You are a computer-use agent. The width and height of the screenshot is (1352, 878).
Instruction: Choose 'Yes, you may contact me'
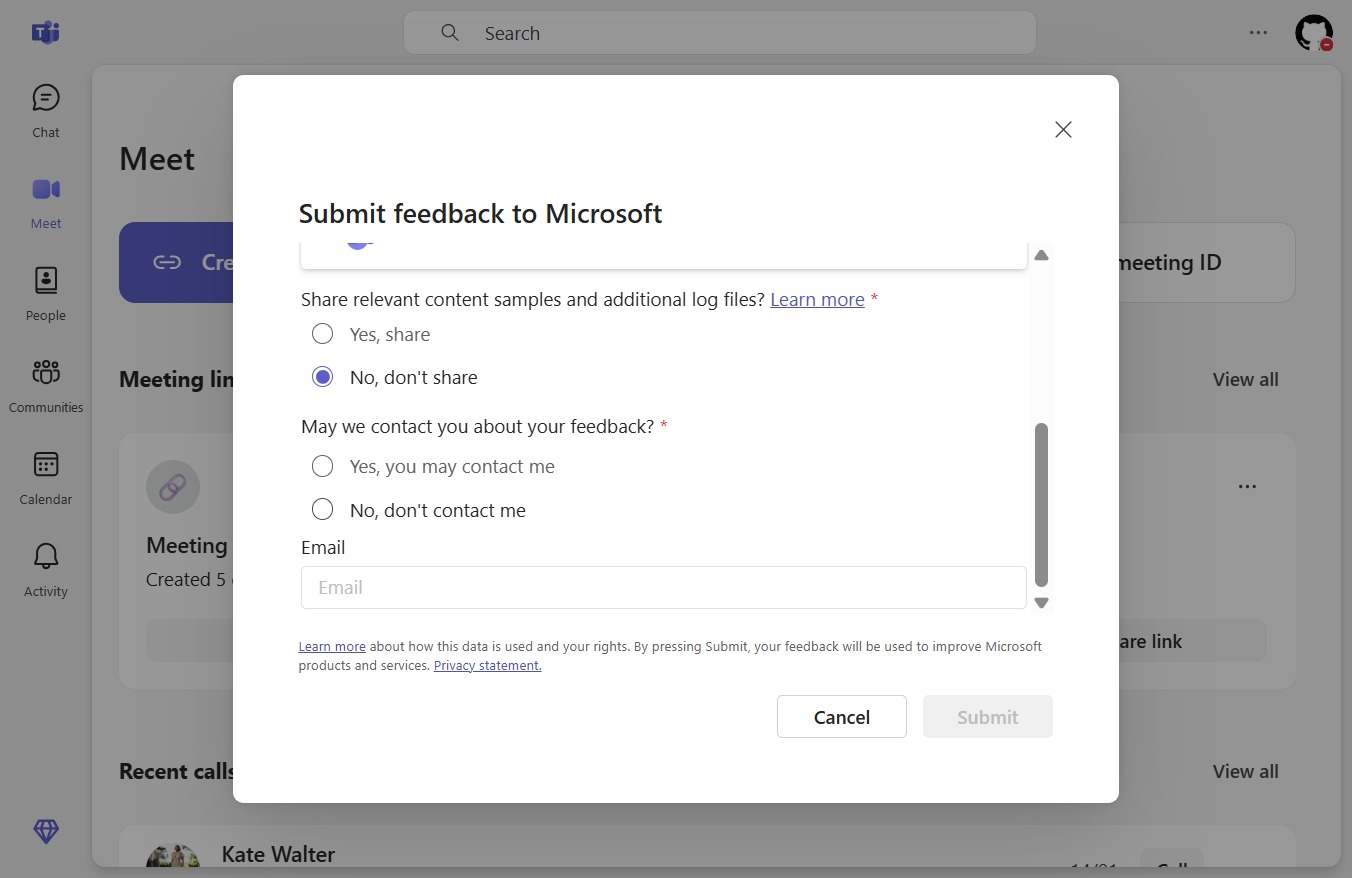click(x=322, y=466)
